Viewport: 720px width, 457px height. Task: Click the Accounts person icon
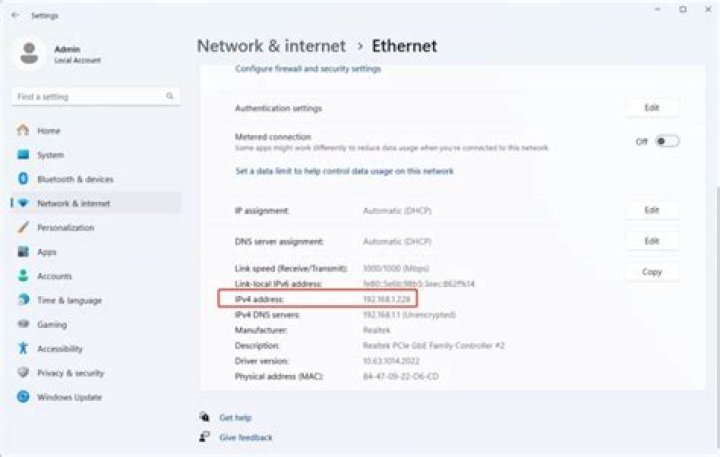[23, 276]
